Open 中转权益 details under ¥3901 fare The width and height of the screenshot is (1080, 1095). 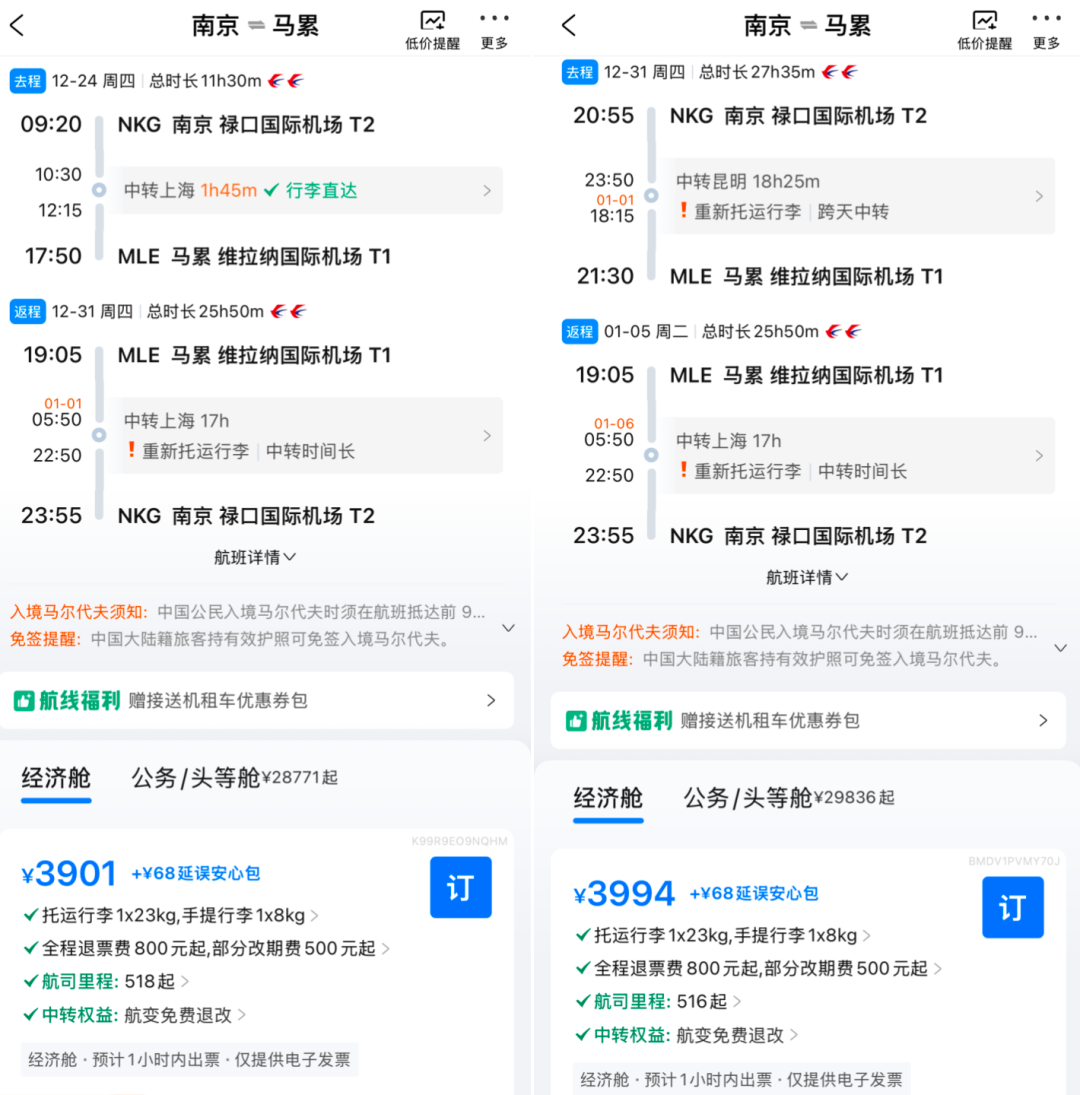click(135, 1015)
